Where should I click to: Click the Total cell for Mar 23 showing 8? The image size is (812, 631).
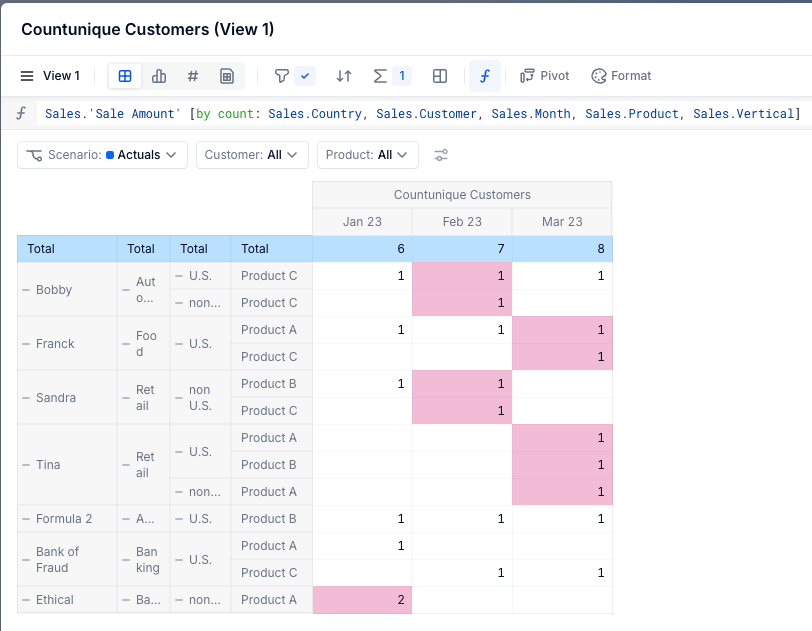click(x=562, y=249)
